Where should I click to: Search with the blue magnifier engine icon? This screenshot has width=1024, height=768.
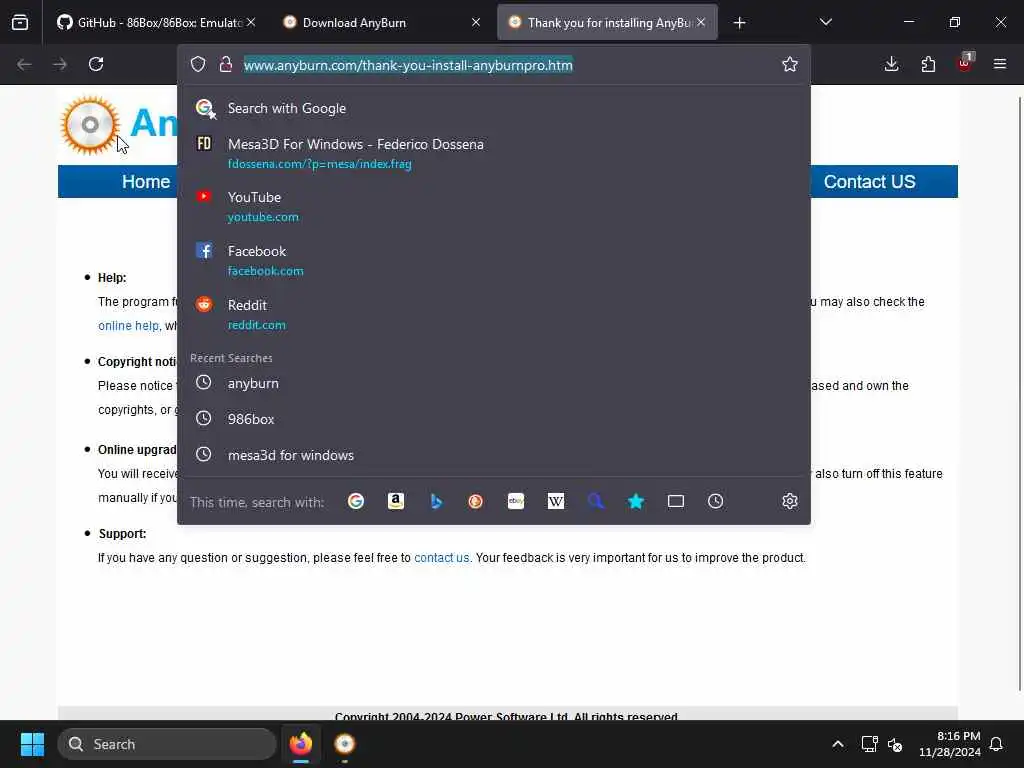coord(596,501)
